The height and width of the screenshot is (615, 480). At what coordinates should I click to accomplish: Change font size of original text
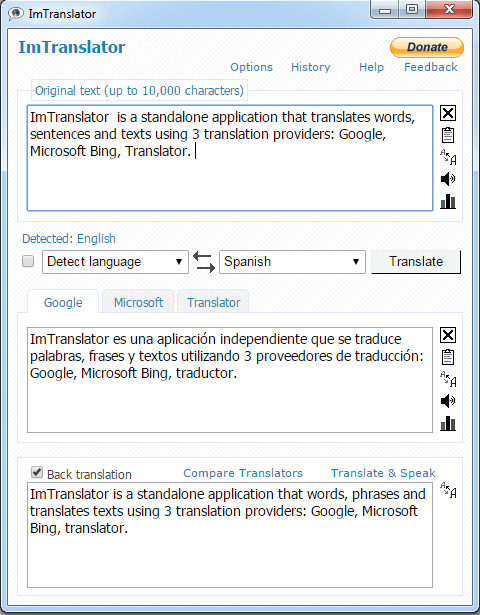[x=448, y=157]
